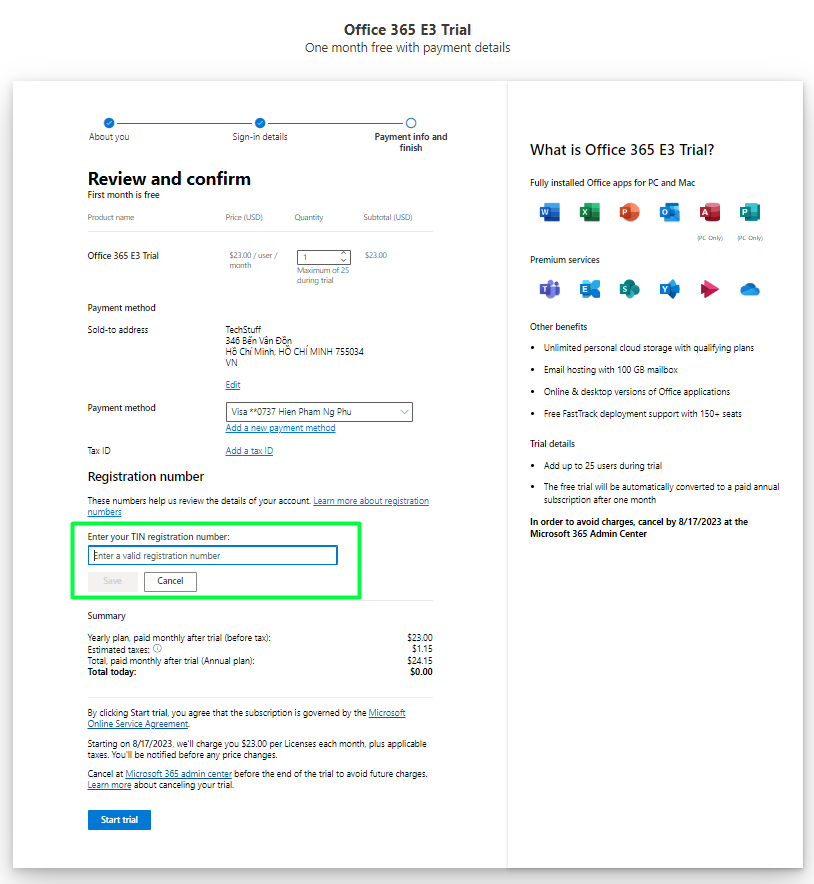Decrease quantity with the down arrow
Image resolution: width=814 pixels, height=884 pixels.
[x=344, y=260]
